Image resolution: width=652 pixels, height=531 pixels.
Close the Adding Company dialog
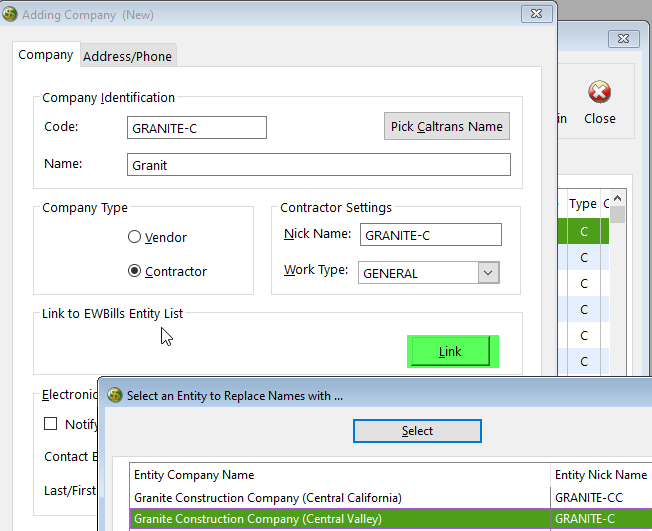536,14
